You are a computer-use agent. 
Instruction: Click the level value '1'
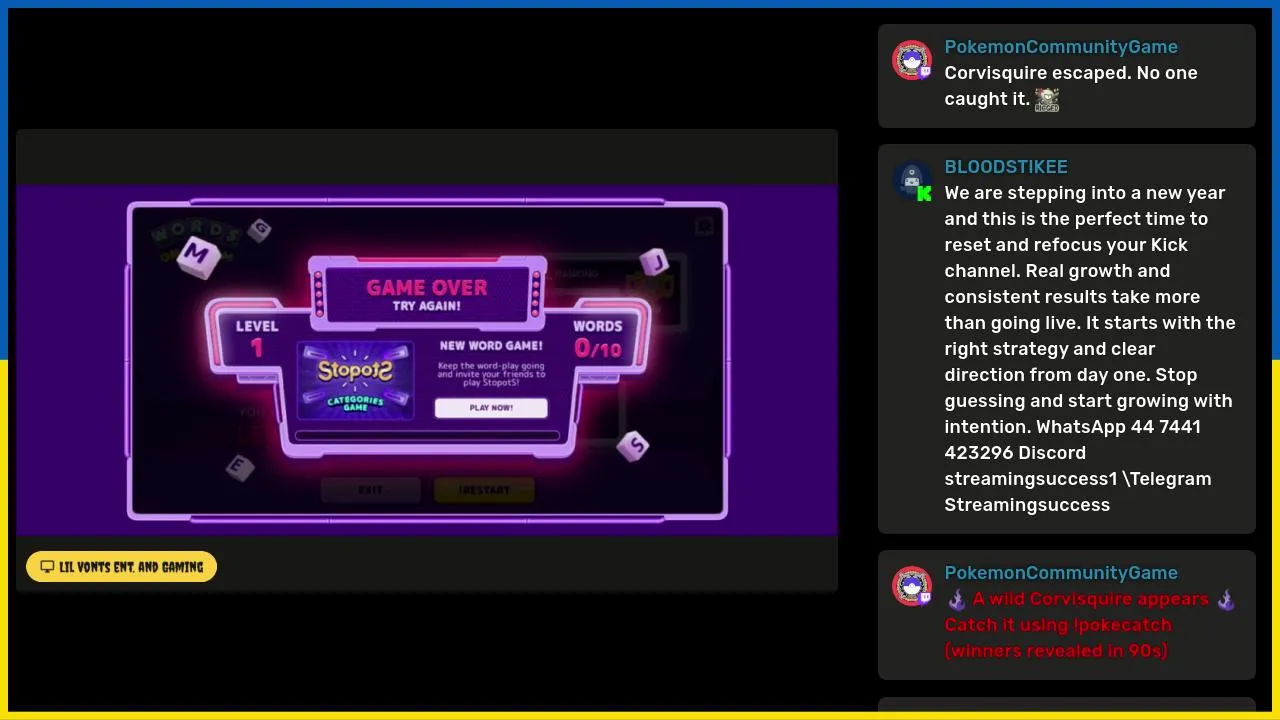(x=257, y=348)
